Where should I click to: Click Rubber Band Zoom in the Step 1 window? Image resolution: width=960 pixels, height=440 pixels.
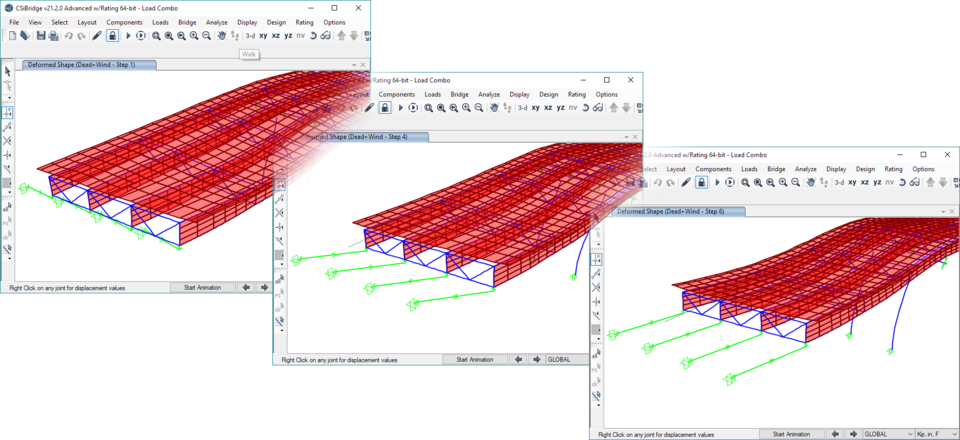(156, 36)
